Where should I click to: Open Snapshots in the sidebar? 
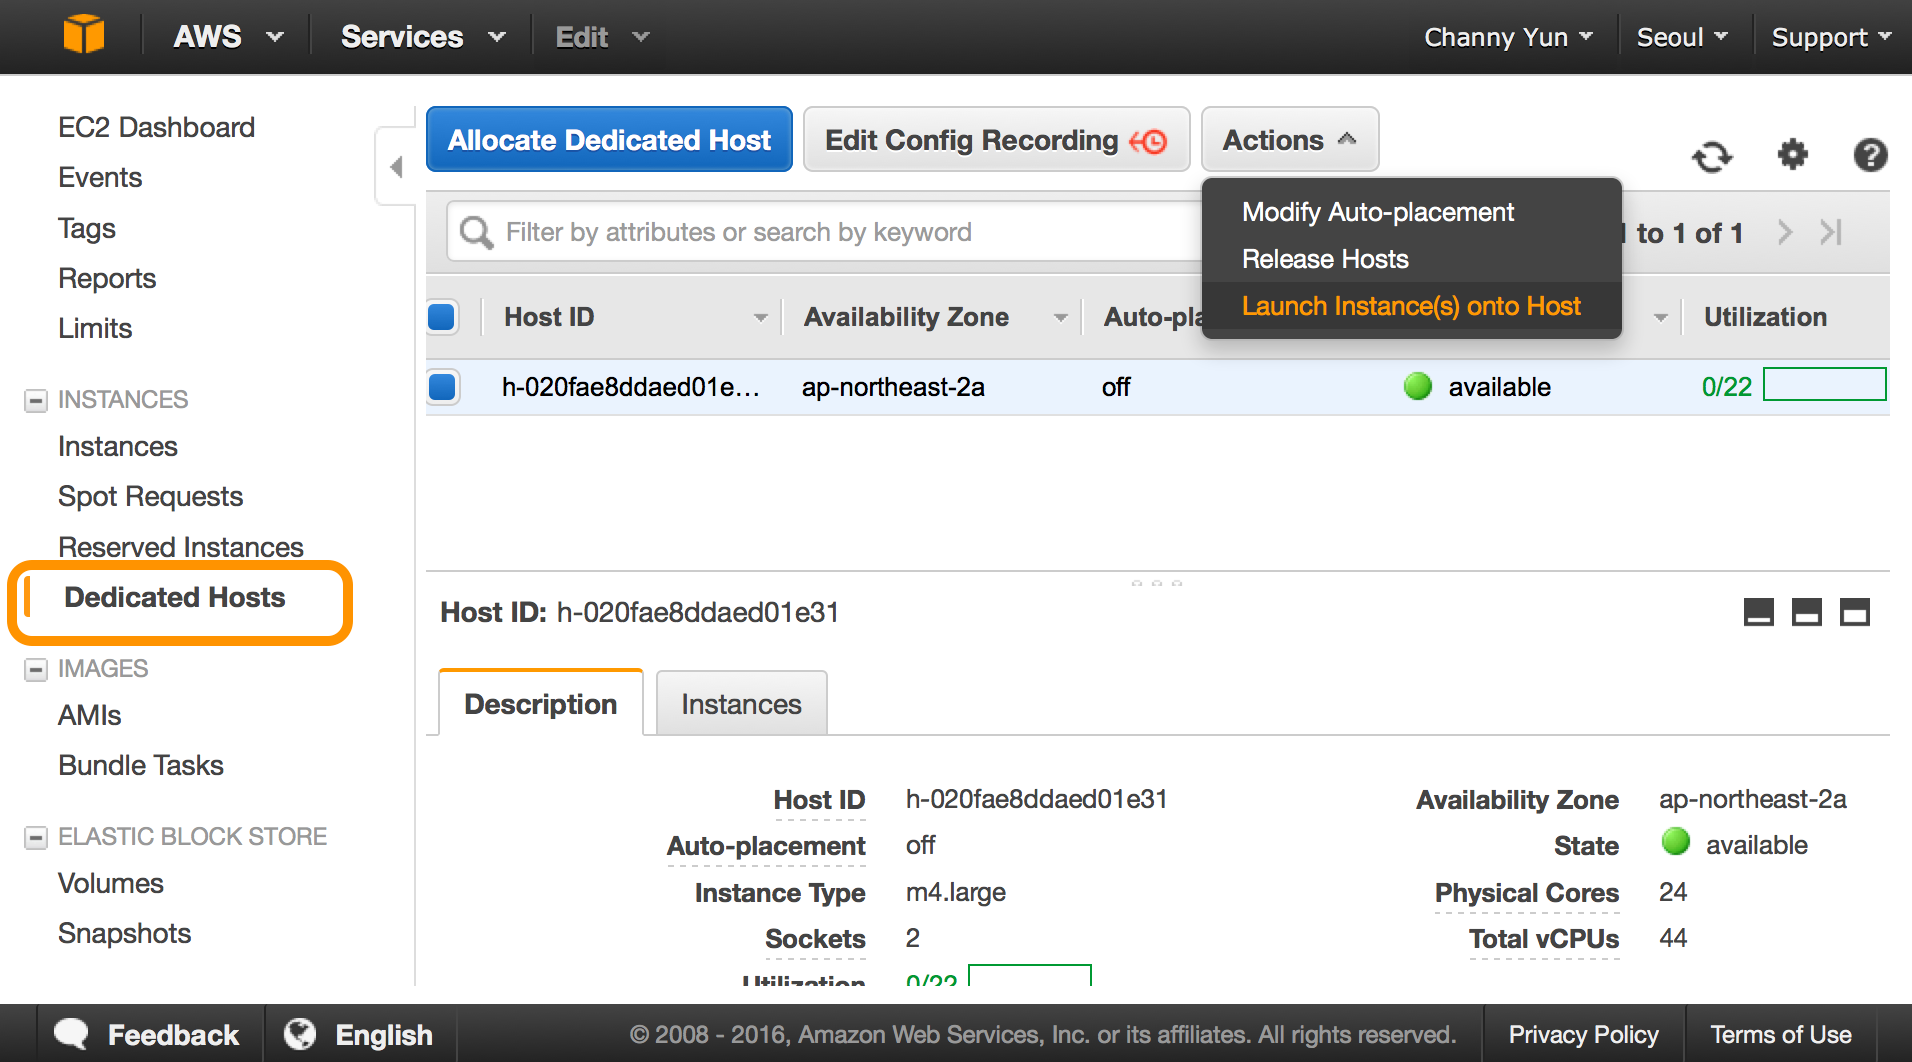point(124,934)
